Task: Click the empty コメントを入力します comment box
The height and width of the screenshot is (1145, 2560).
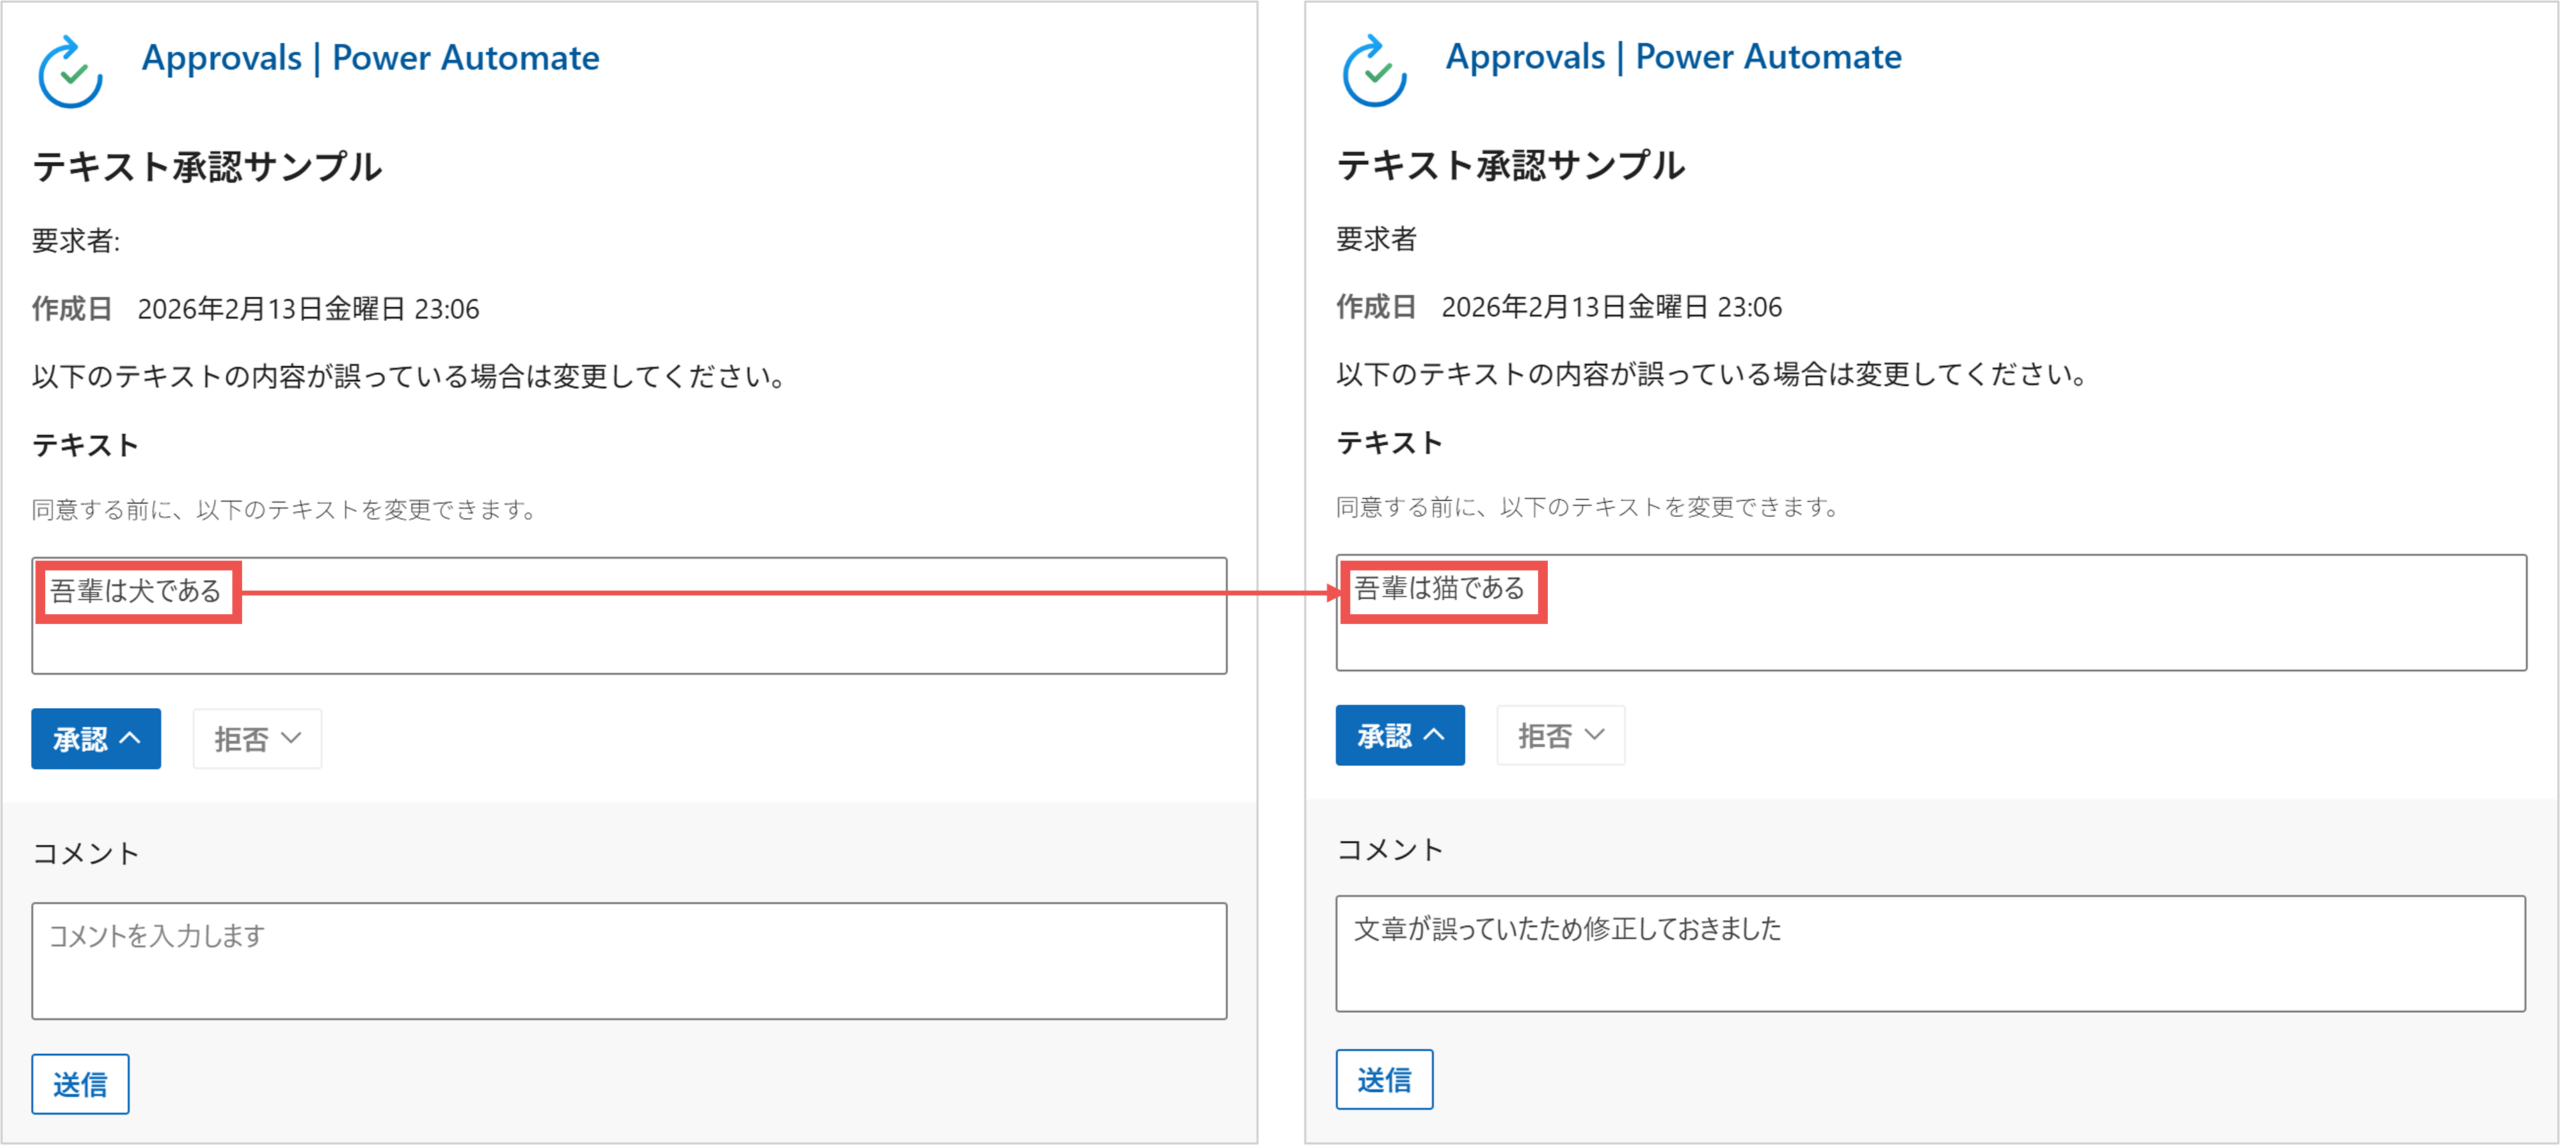Action: pos(630,960)
